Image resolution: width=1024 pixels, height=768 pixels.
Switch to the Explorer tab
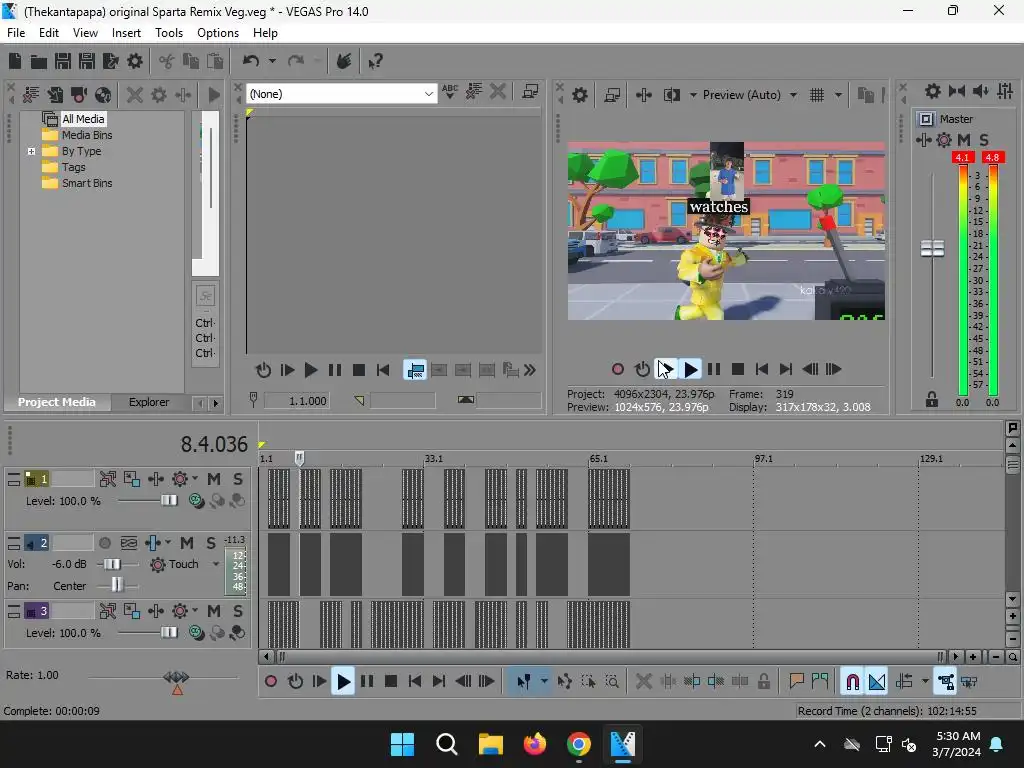click(x=148, y=402)
